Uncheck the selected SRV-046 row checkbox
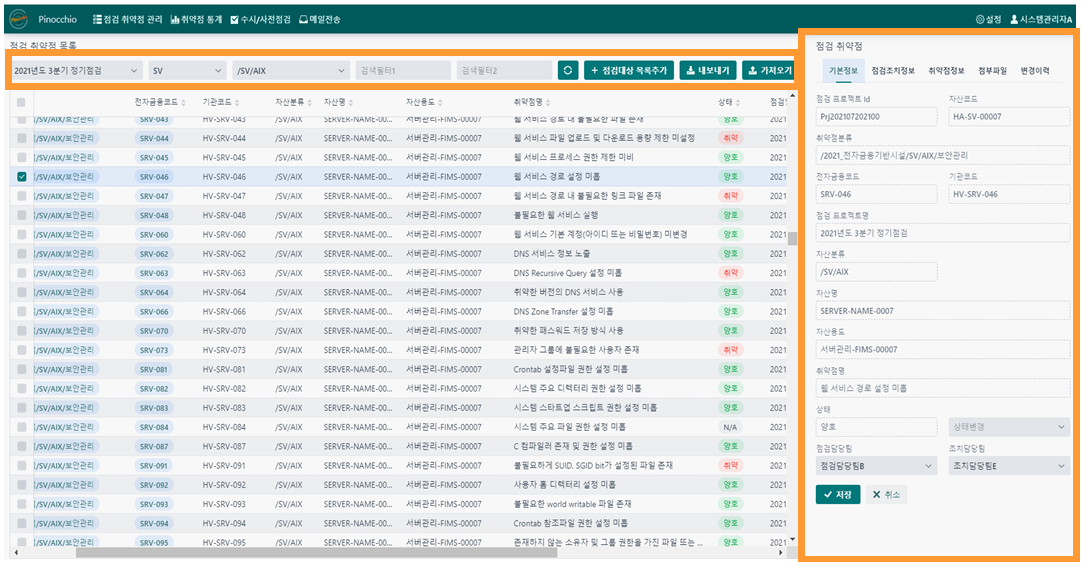1081x562 pixels. pyautogui.click(x=22, y=177)
